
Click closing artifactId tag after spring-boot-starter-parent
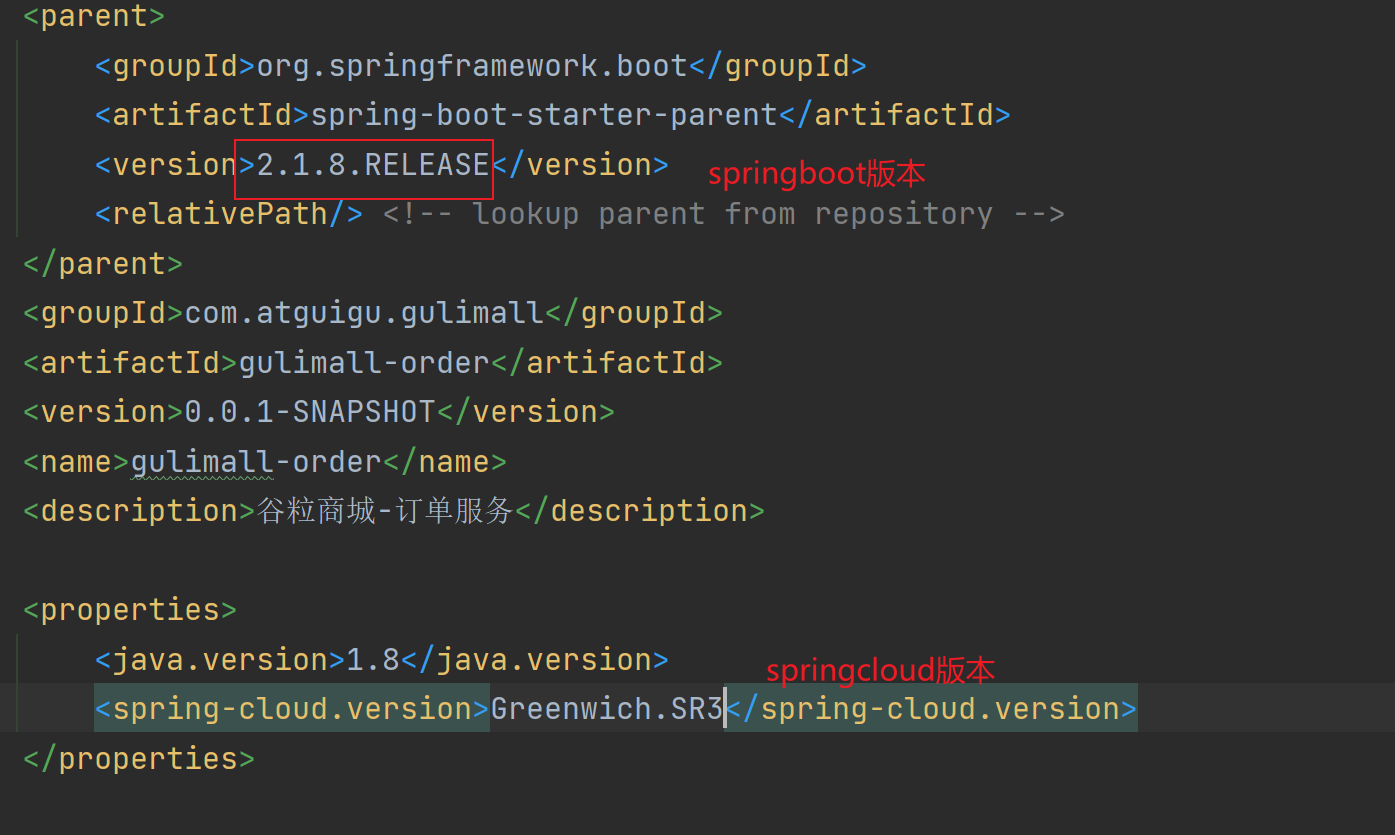[x=896, y=116]
